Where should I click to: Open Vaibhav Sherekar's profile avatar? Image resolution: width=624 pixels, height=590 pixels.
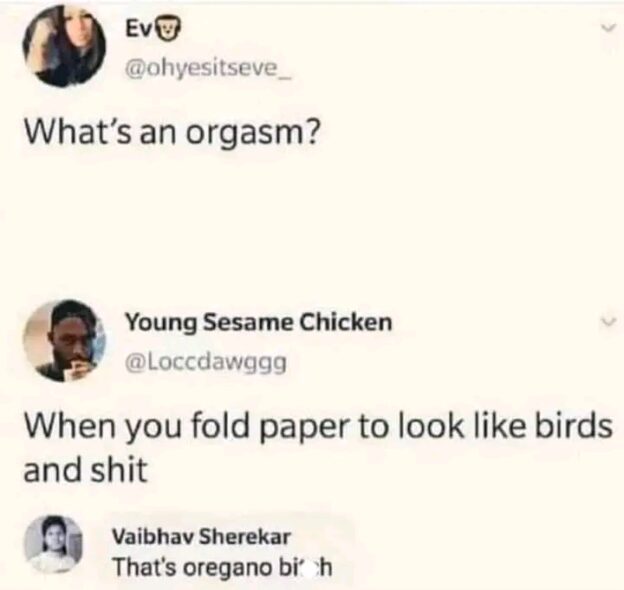click(51, 544)
